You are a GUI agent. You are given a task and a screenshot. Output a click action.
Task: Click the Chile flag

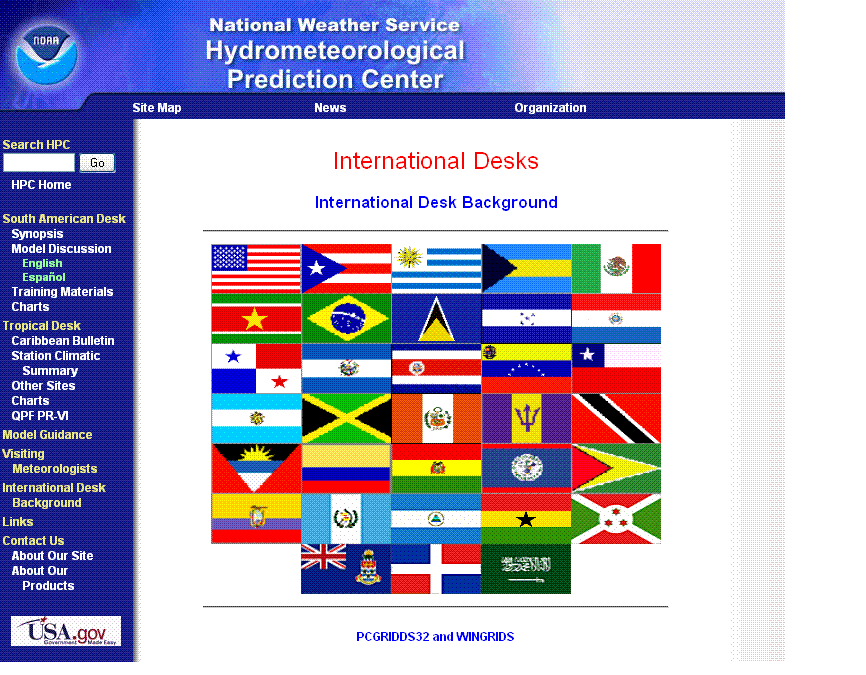[616, 368]
